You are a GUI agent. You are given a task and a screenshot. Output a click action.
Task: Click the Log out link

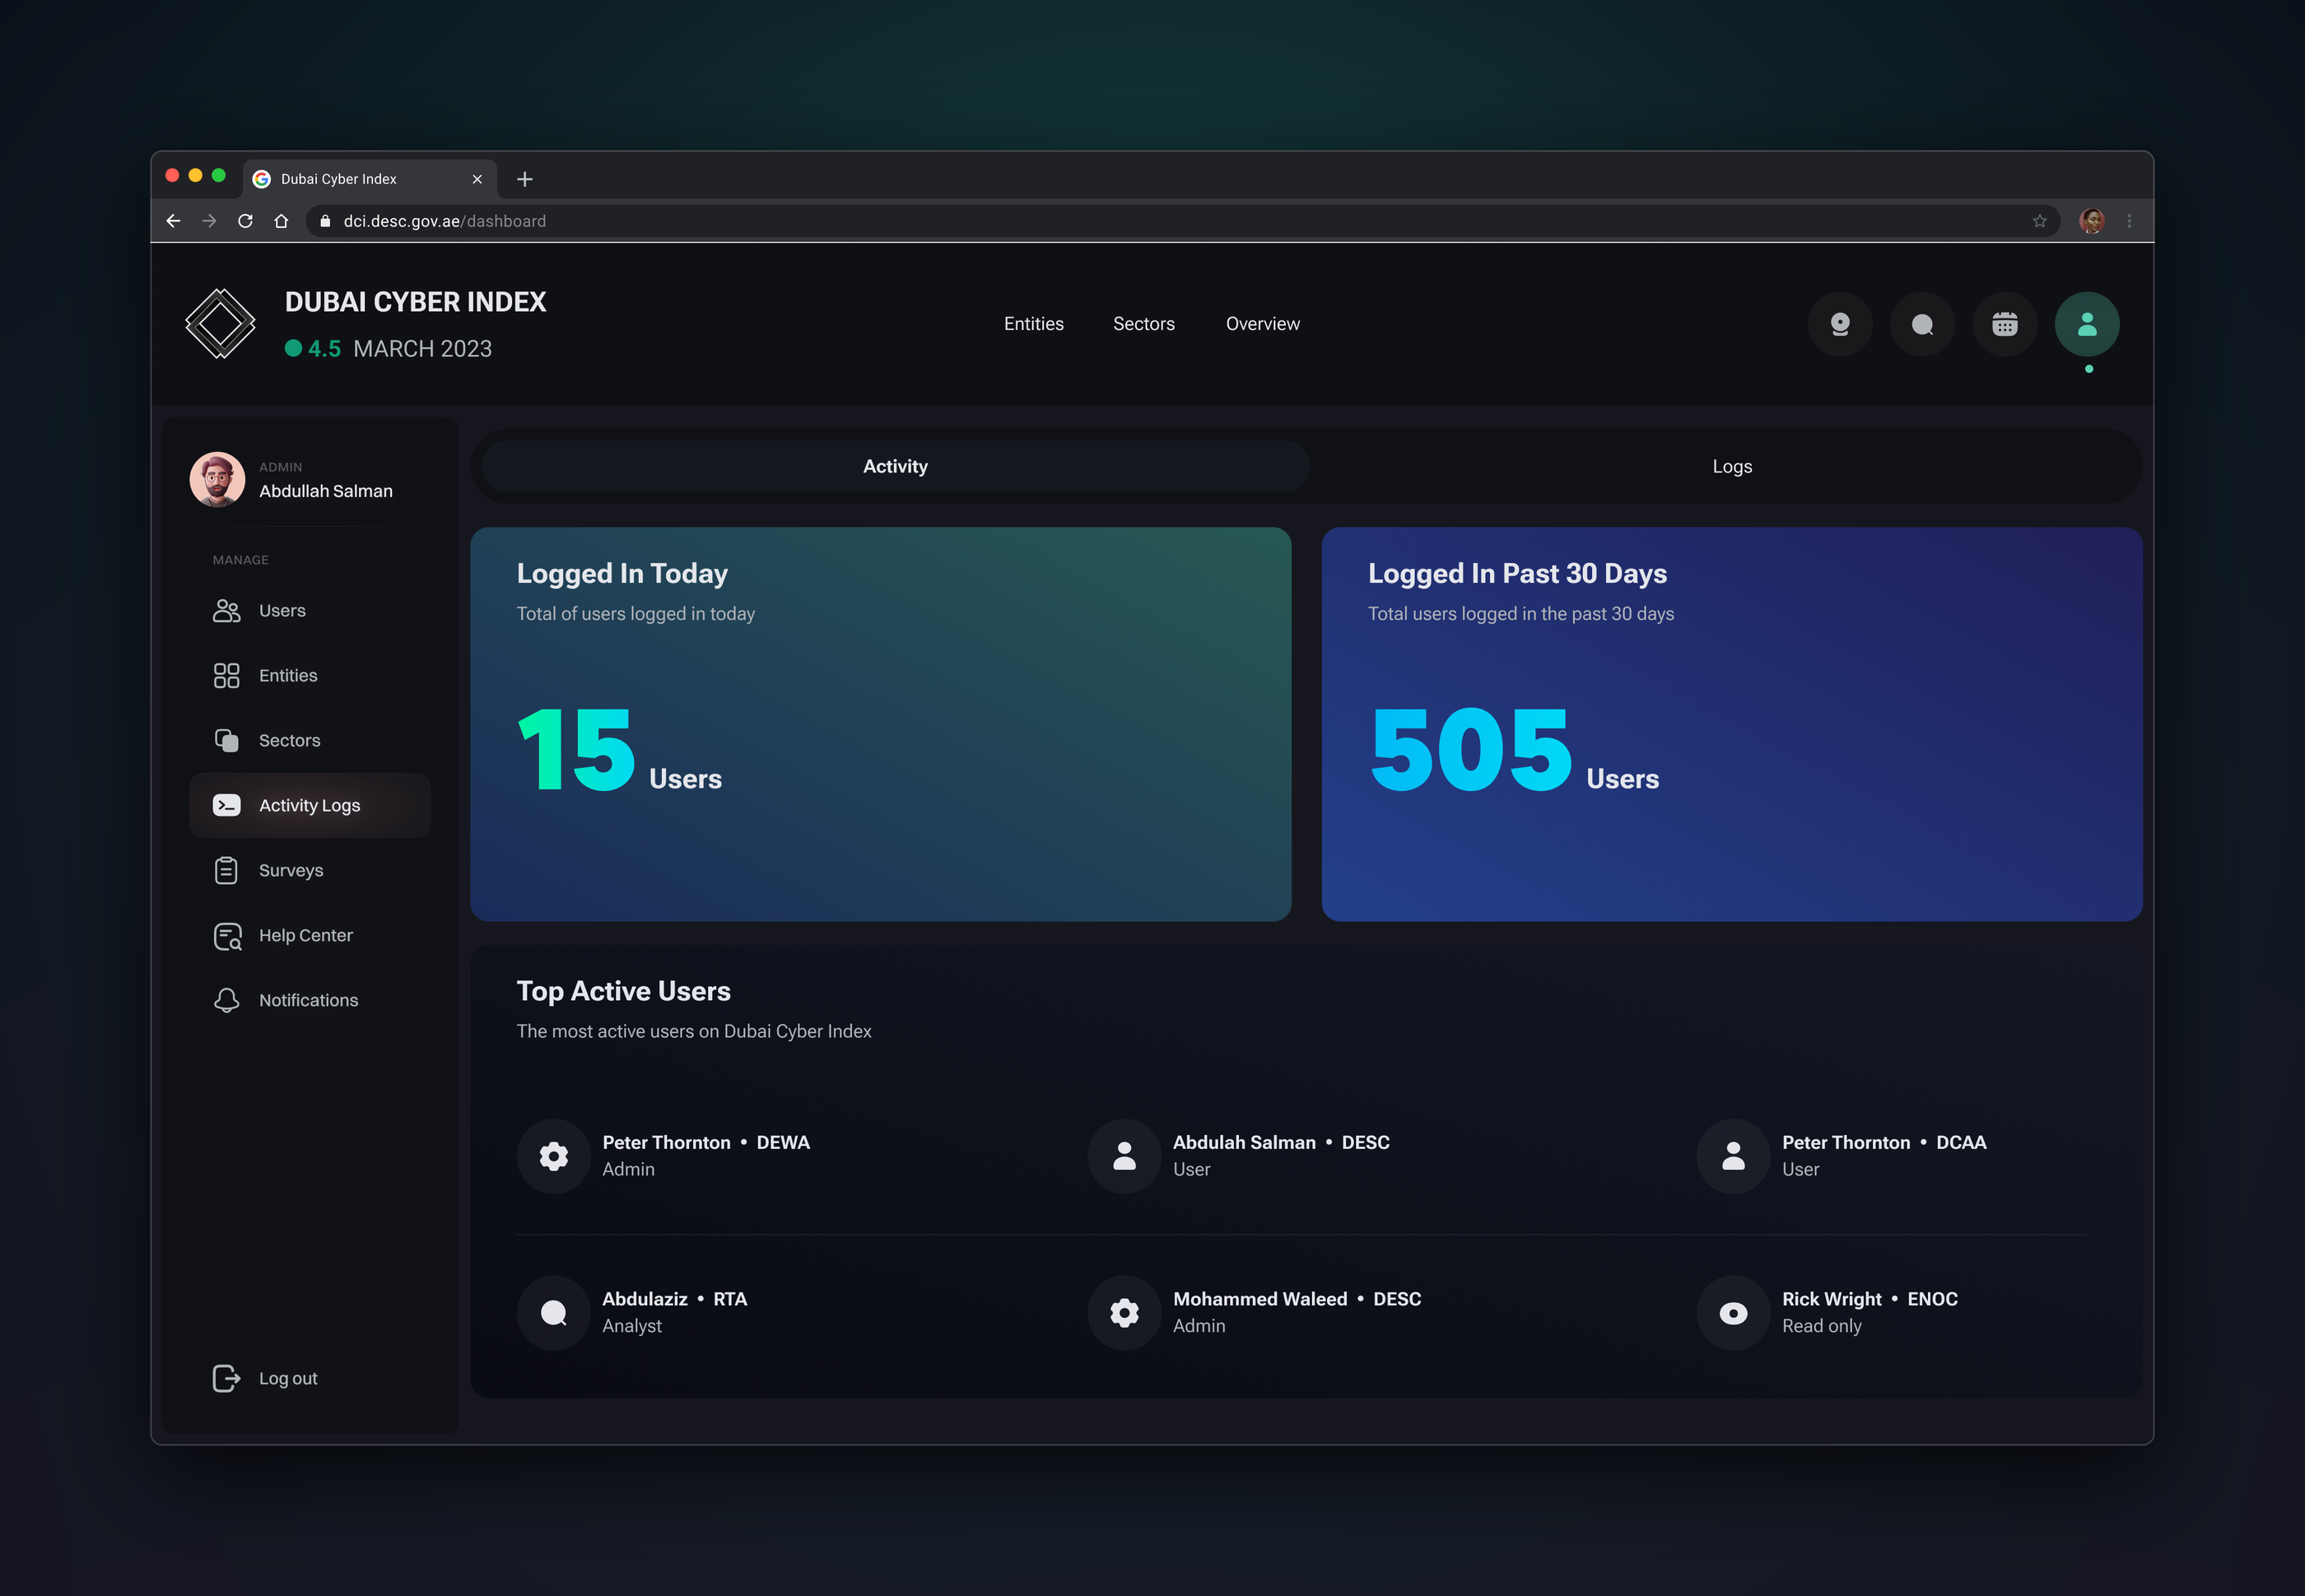[x=288, y=1379]
